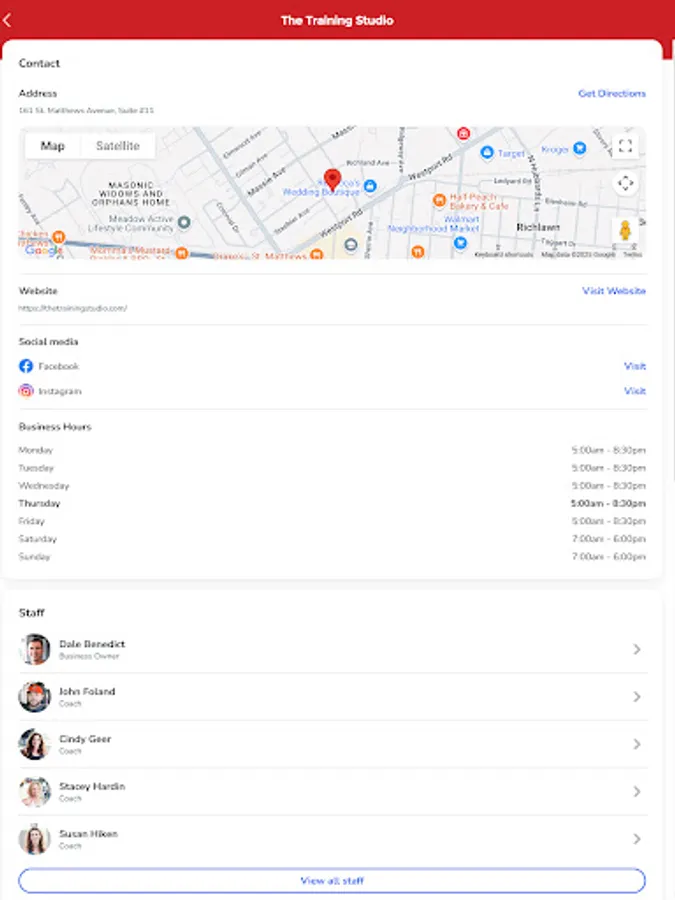
Task: Click View all staff button
Action: [x=332, y=880]
